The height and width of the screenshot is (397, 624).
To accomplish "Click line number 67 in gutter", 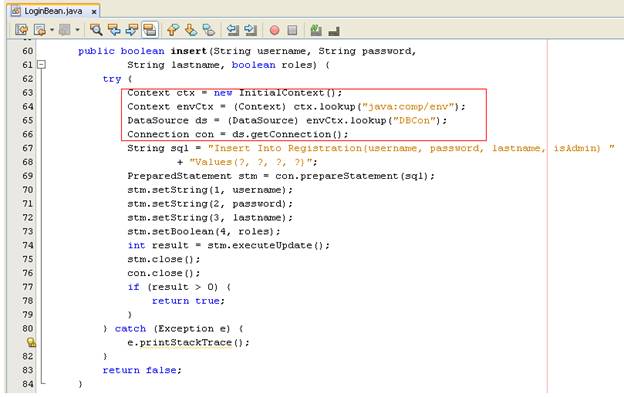I will point(27,148).
